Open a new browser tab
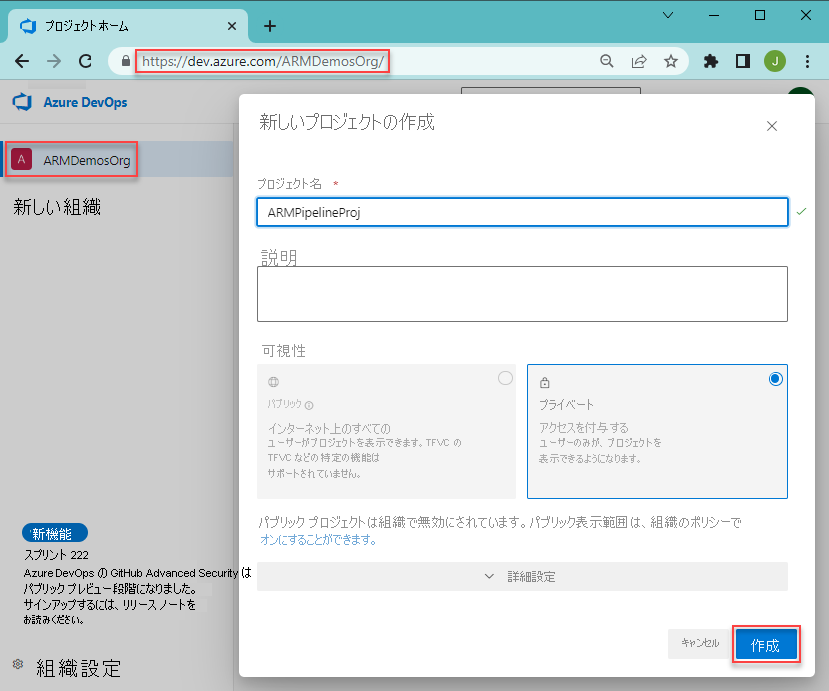829x691 pixels. (x=270, y=26)
